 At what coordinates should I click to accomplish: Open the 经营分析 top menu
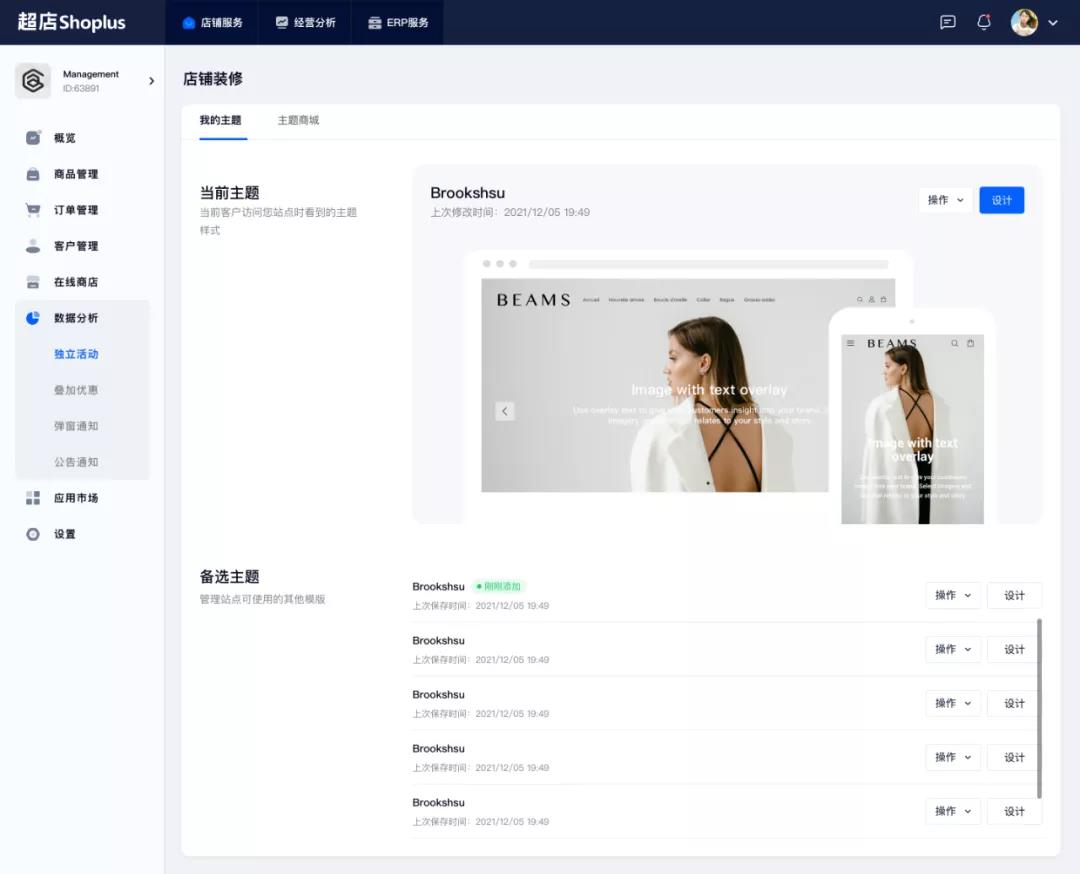305,22
